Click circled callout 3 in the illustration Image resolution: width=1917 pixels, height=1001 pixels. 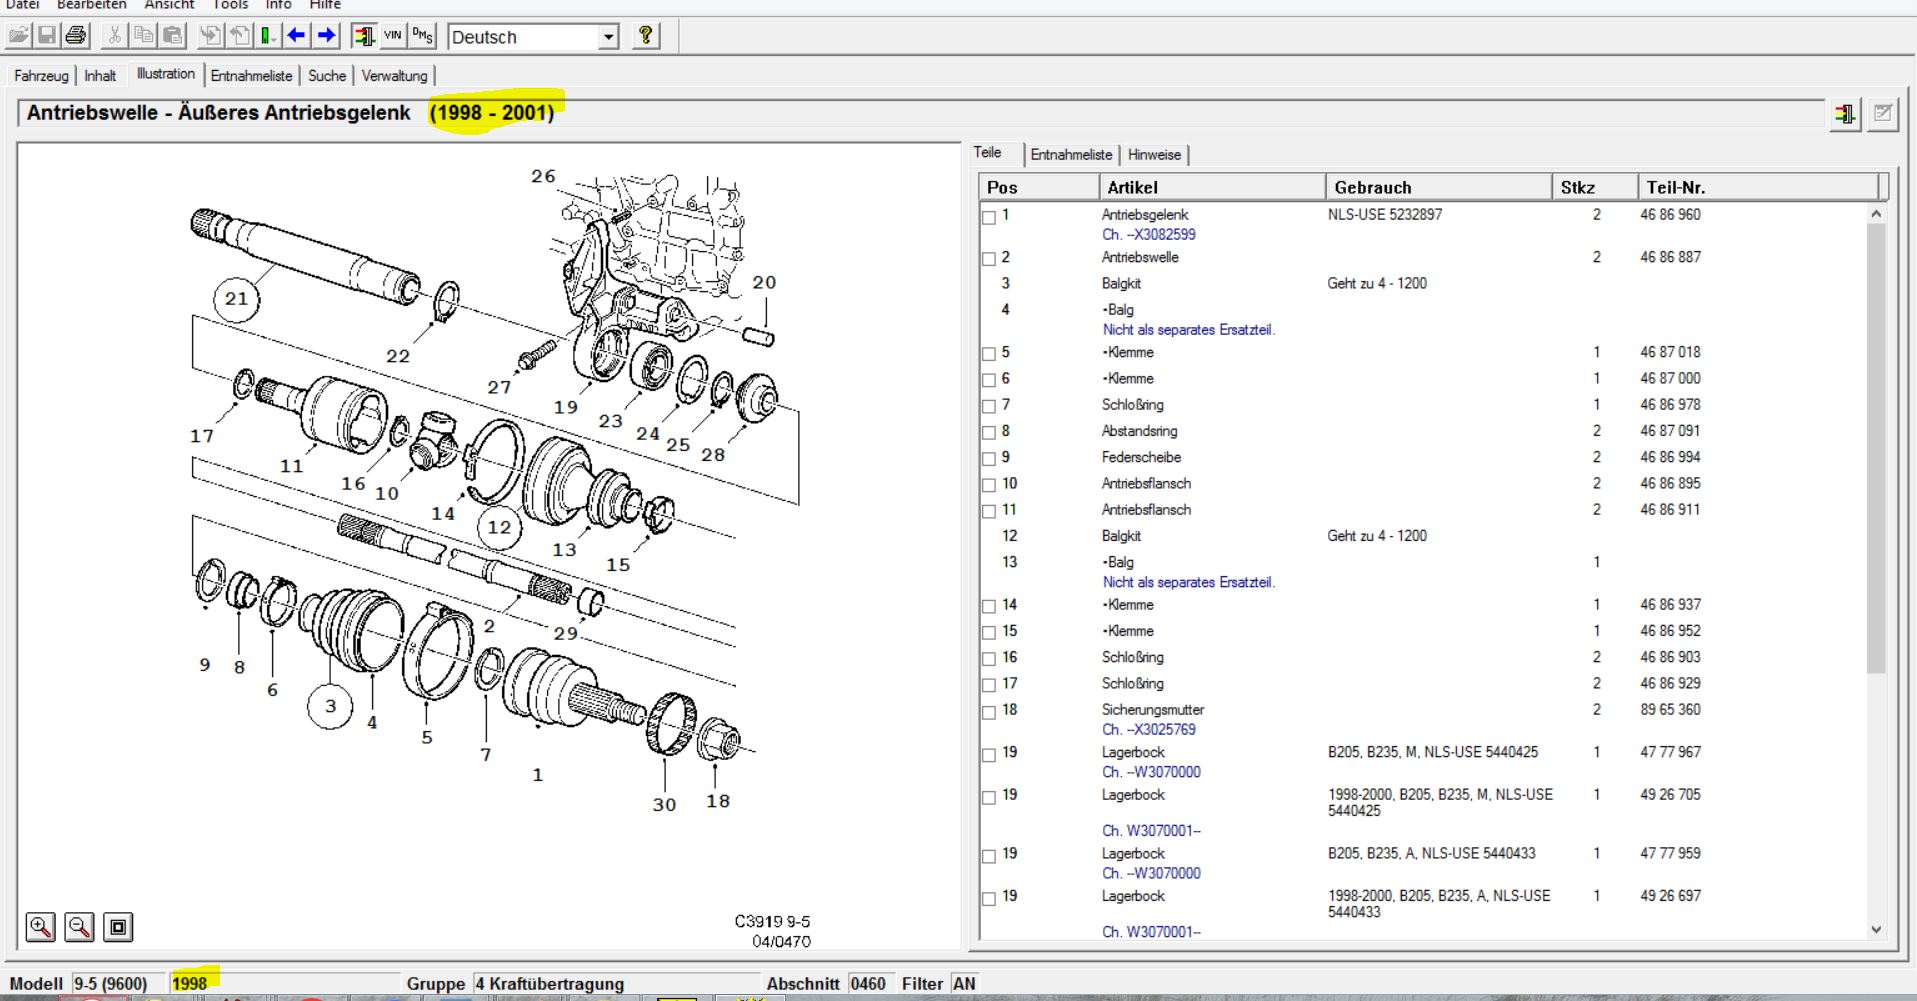pos(330,706)
